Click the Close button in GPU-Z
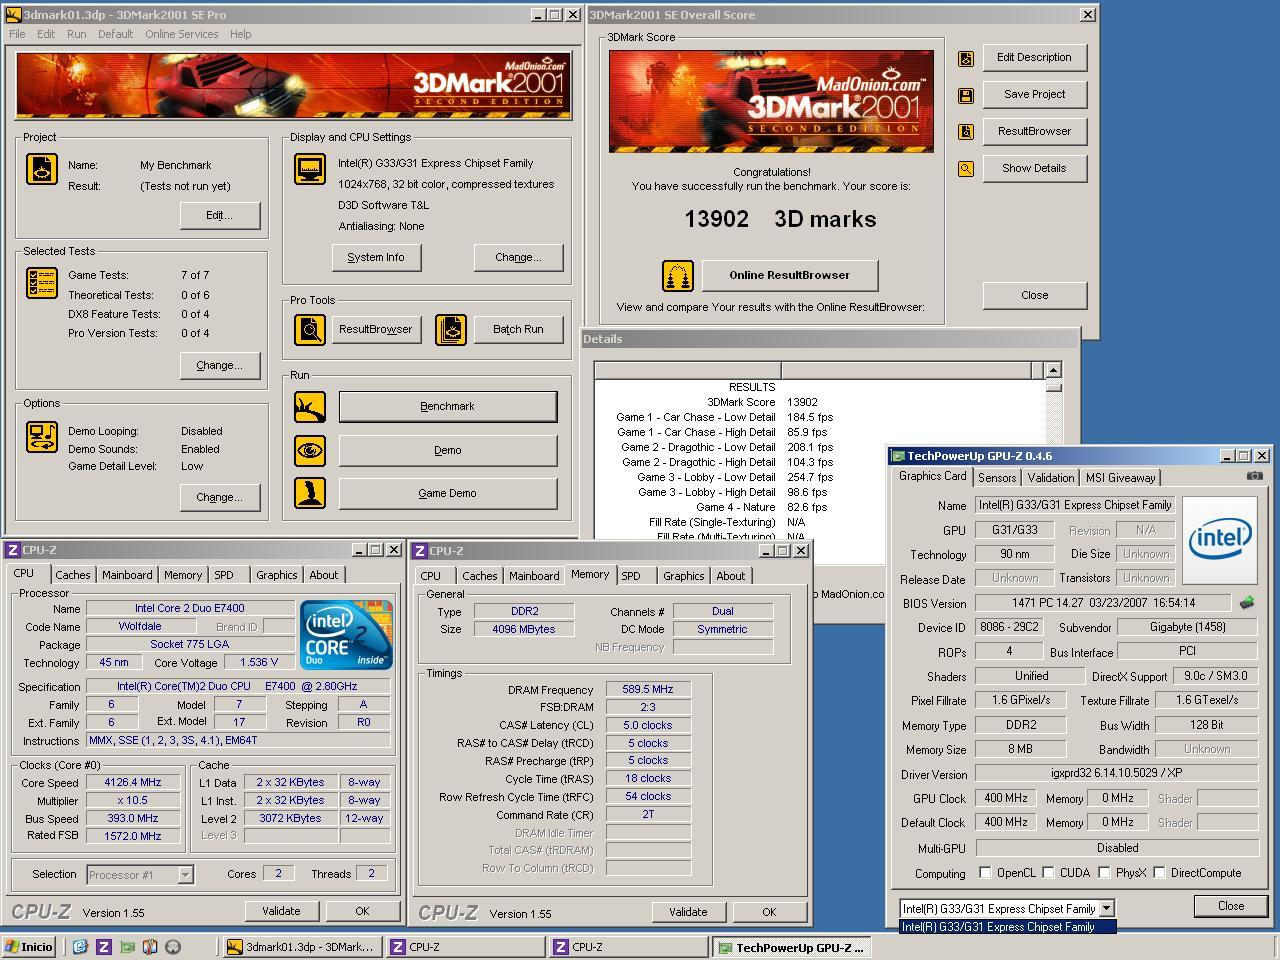The height and width of the screenshot is (960, 1280). (1231, 906)
